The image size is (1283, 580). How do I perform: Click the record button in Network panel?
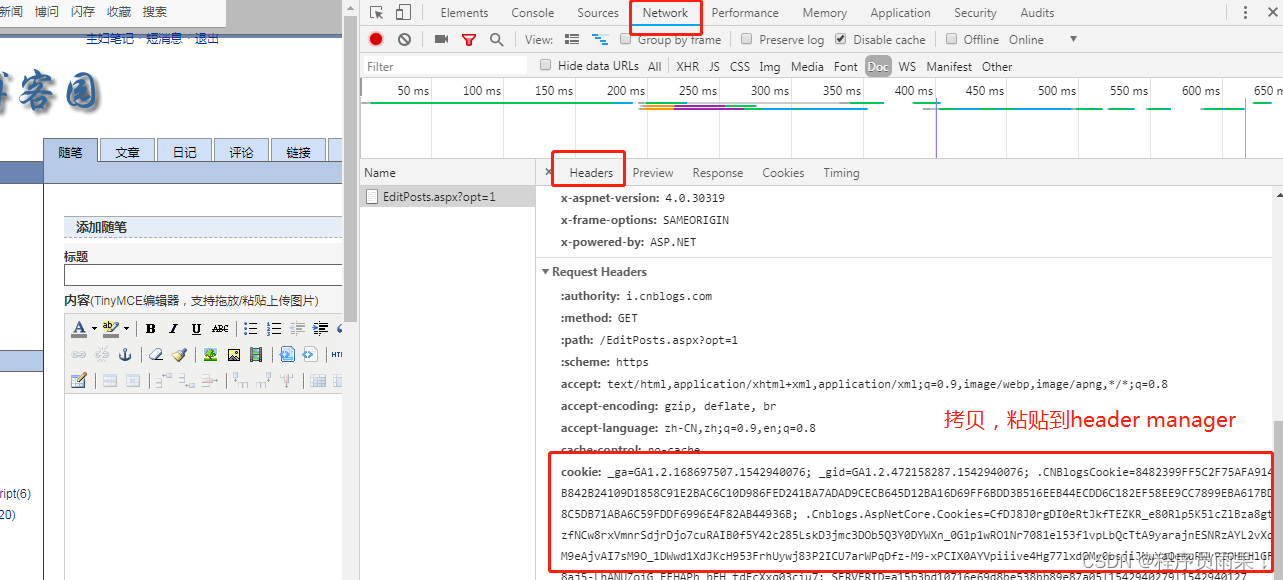tap(374, 39)
